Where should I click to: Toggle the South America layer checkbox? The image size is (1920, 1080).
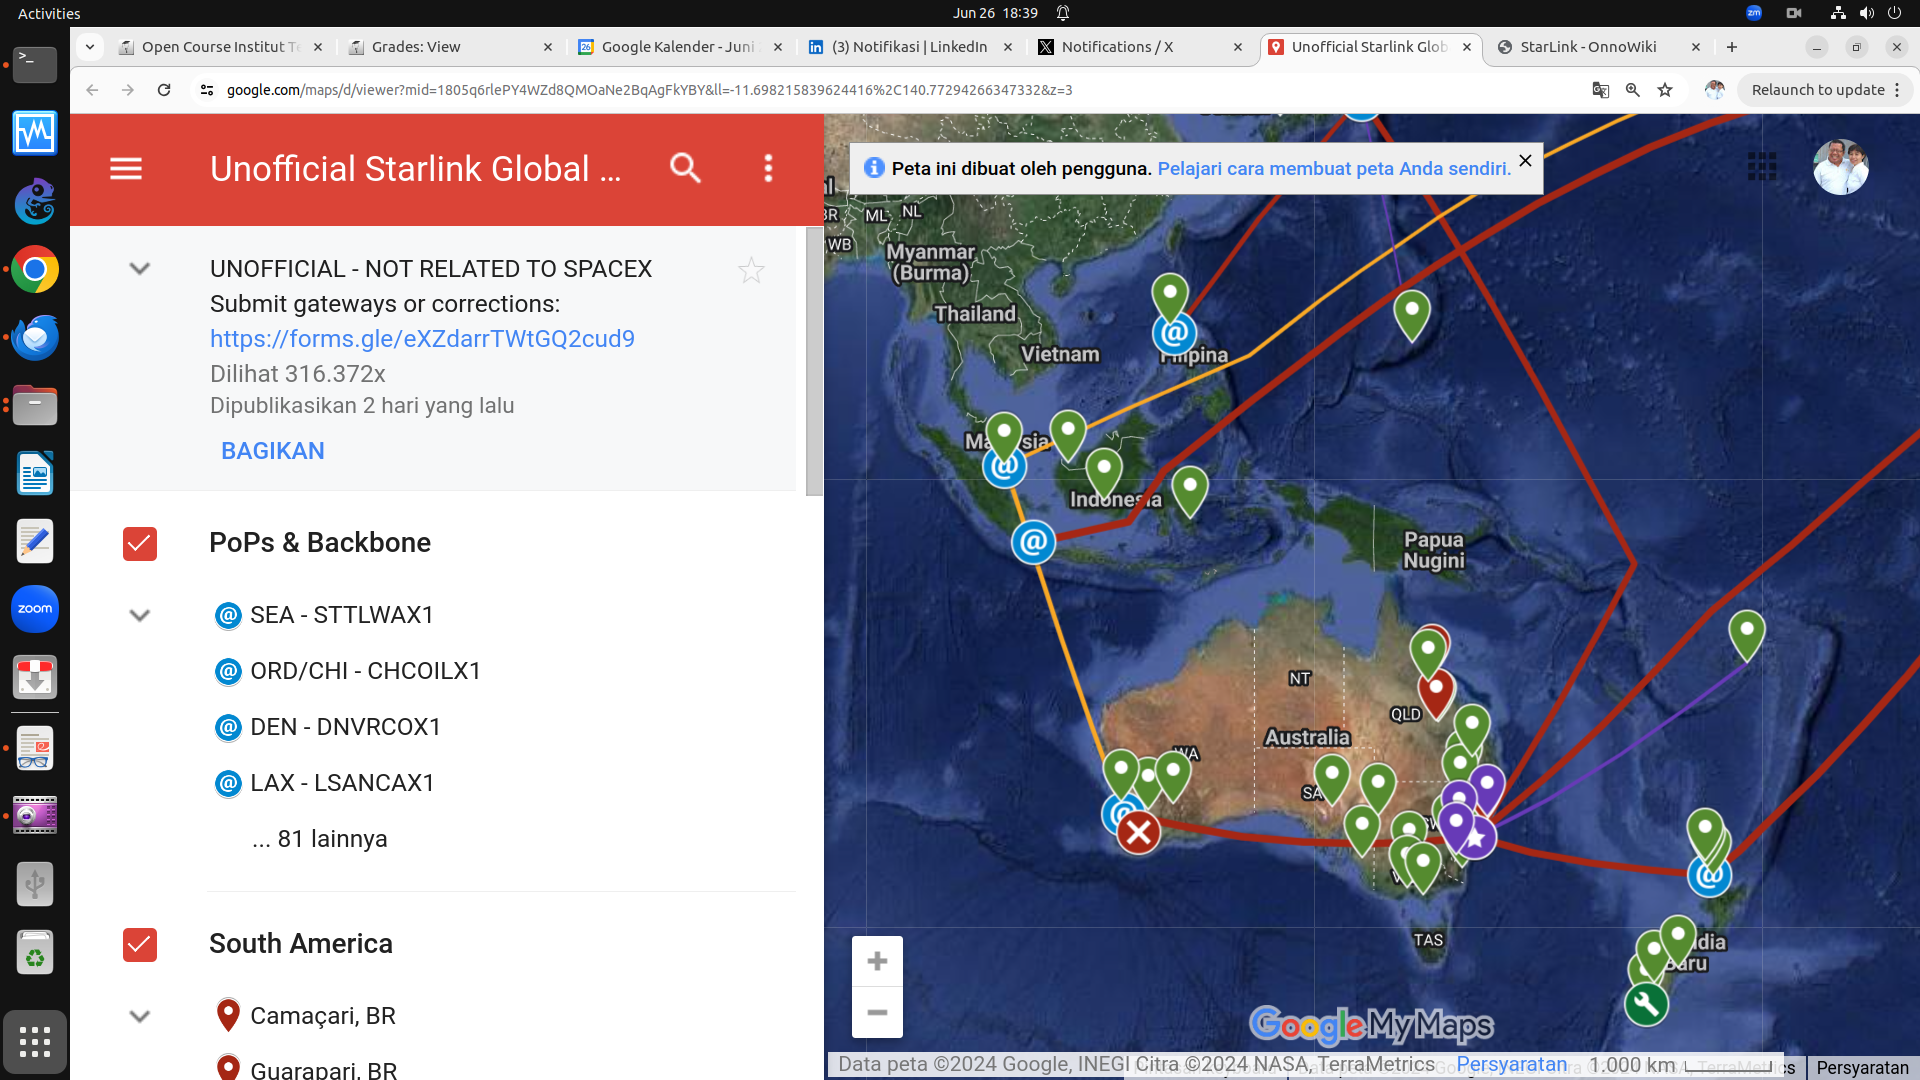(x=140, y=944)
